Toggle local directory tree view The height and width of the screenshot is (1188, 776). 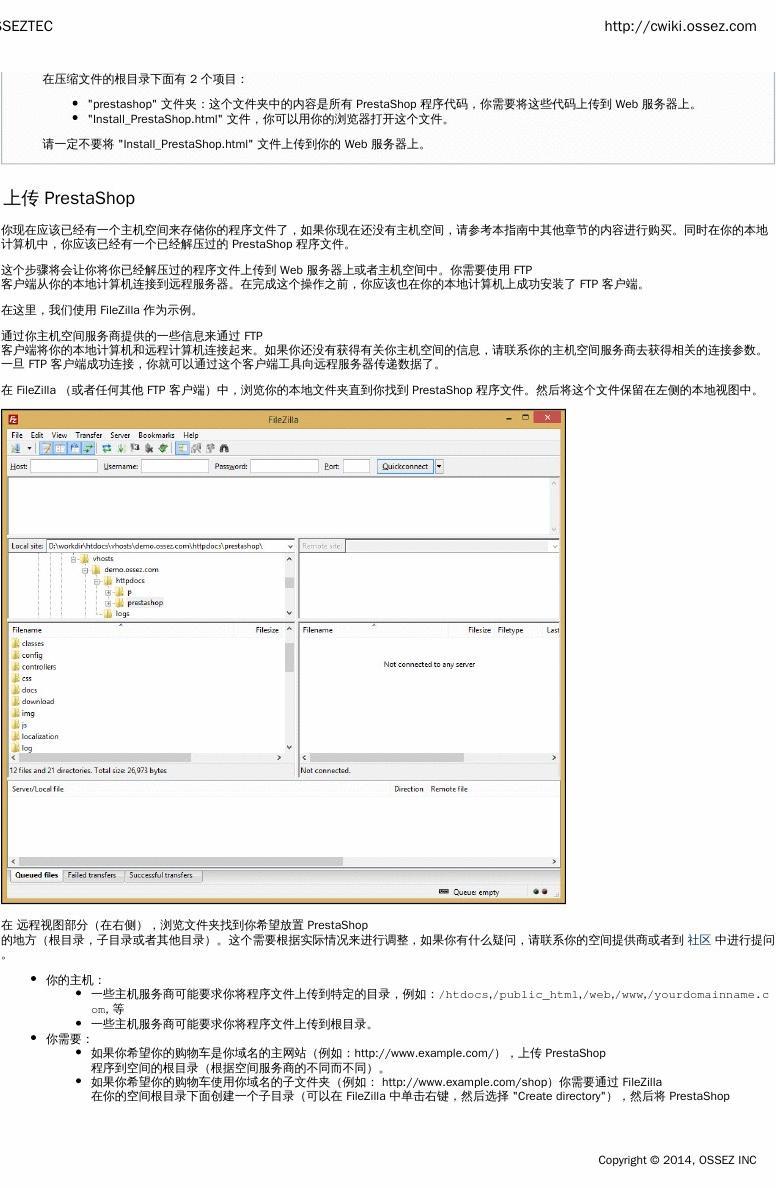pyautogui.click(x=60, y=449)
